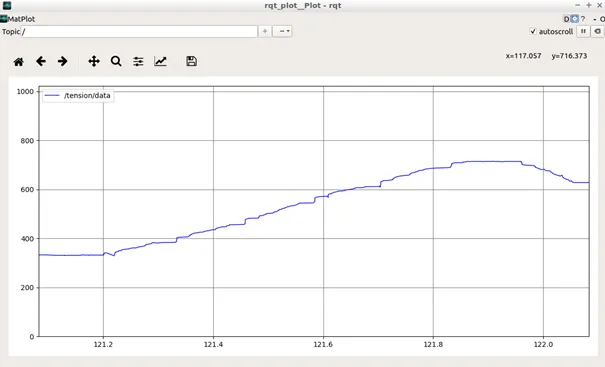
Task: Open the remove-topic minus dropdown
Action: 282,31
